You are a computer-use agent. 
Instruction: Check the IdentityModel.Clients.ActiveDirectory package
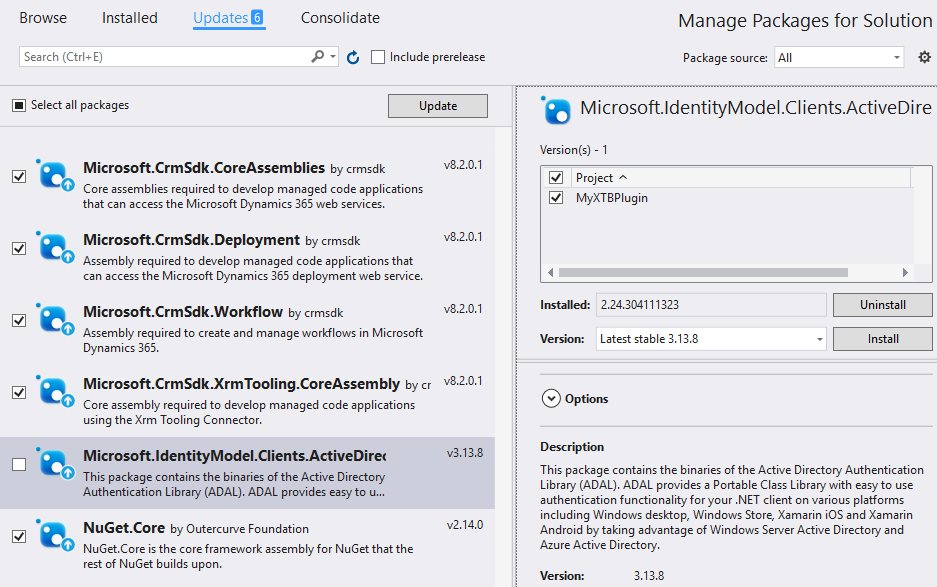coord(19,464)
